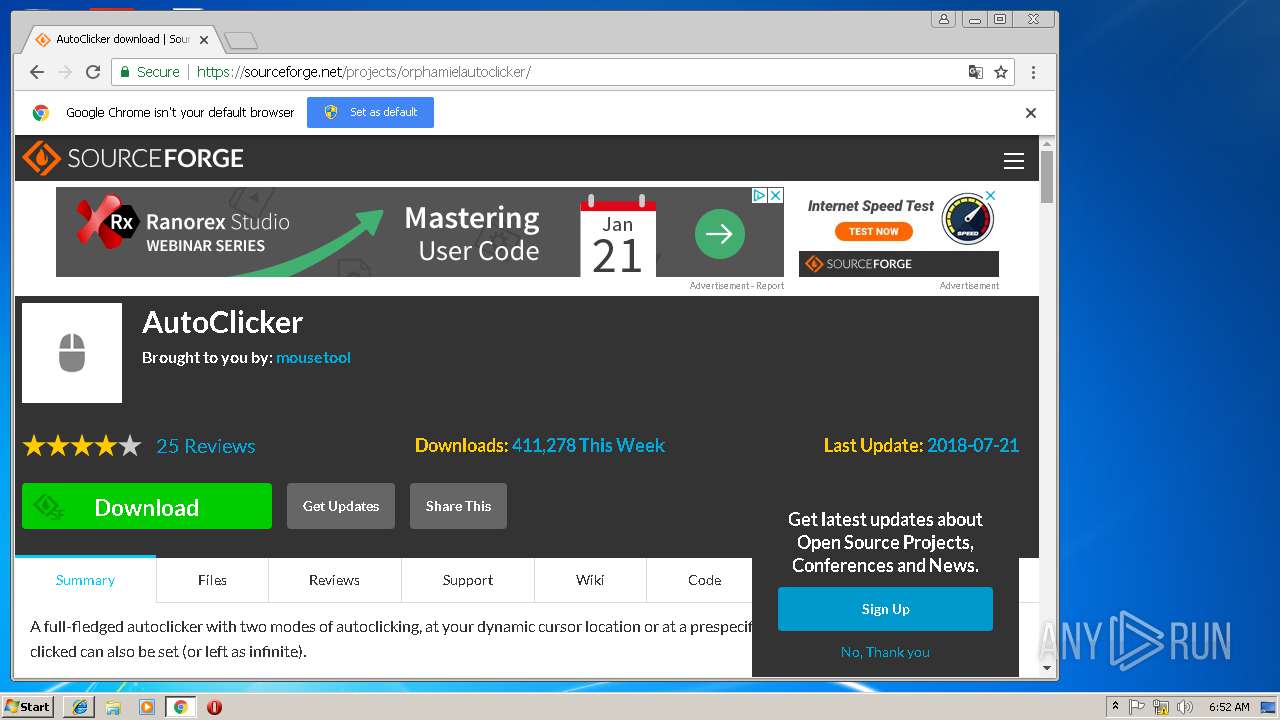The height and width of the screenshot is (720, 1280).
Task: Open AdChoices info icon on Ranorex ad
Action: [760, 196]
